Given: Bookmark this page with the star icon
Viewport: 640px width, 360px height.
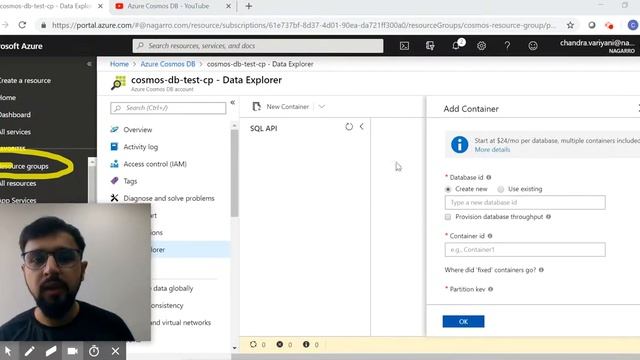Looking at the screenshot, I should (x=570, y=25).
